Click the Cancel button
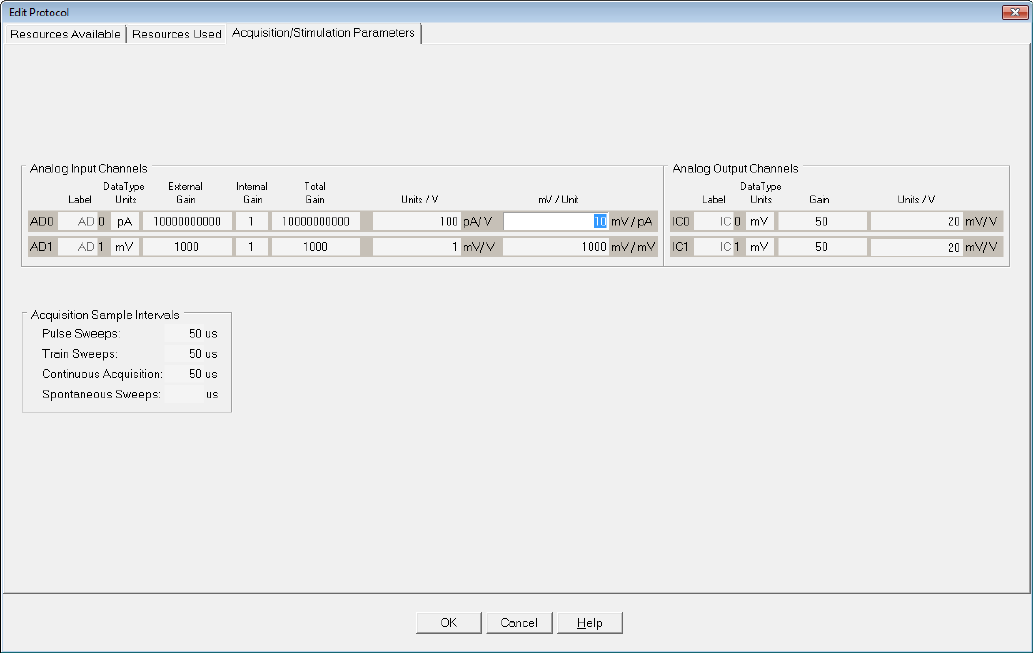1033x653 pixels. coord(519,623)
